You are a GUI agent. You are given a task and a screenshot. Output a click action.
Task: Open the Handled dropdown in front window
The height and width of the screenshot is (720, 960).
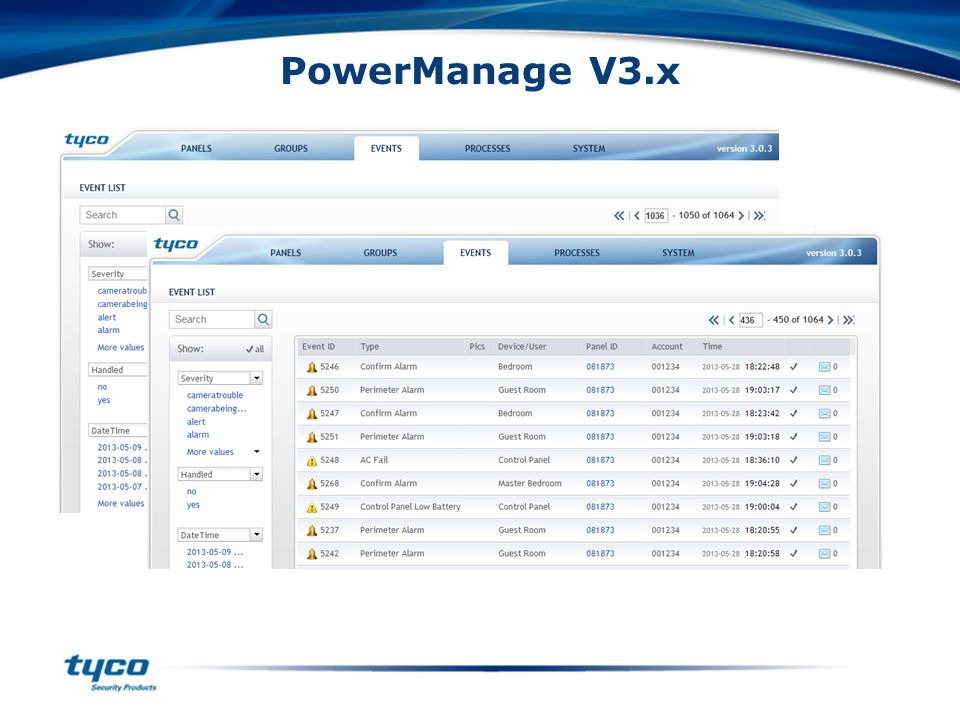[257, 474]
